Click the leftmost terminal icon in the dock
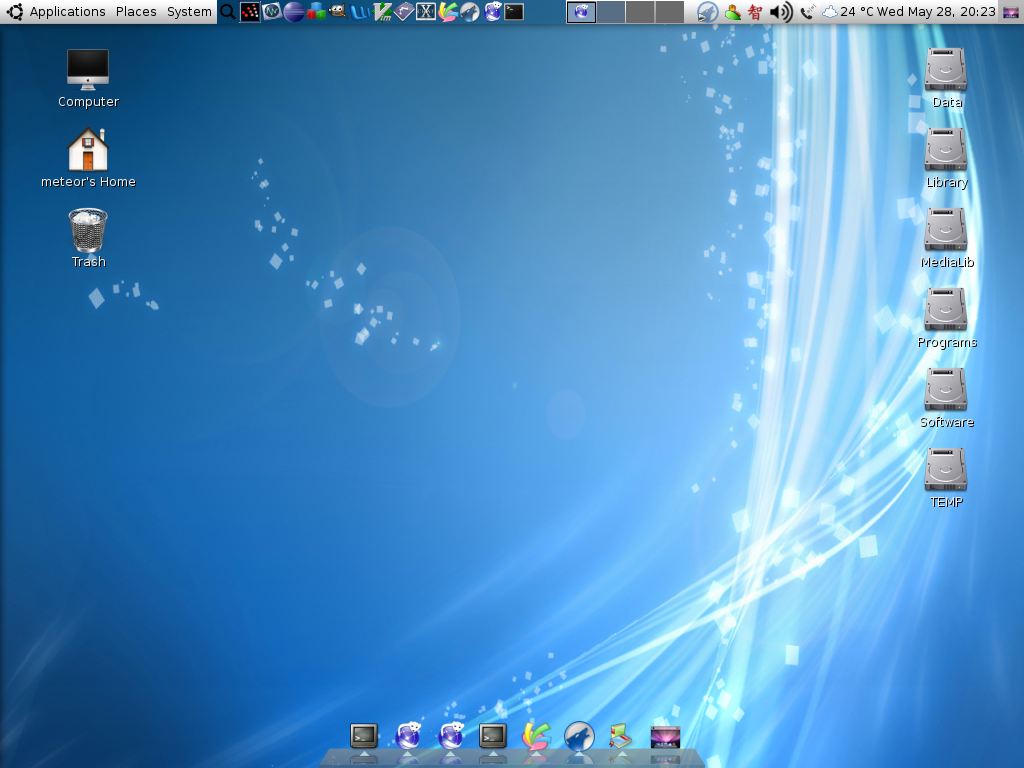The width and height of the screenshot is (1024, 768). tap(364, 736)
